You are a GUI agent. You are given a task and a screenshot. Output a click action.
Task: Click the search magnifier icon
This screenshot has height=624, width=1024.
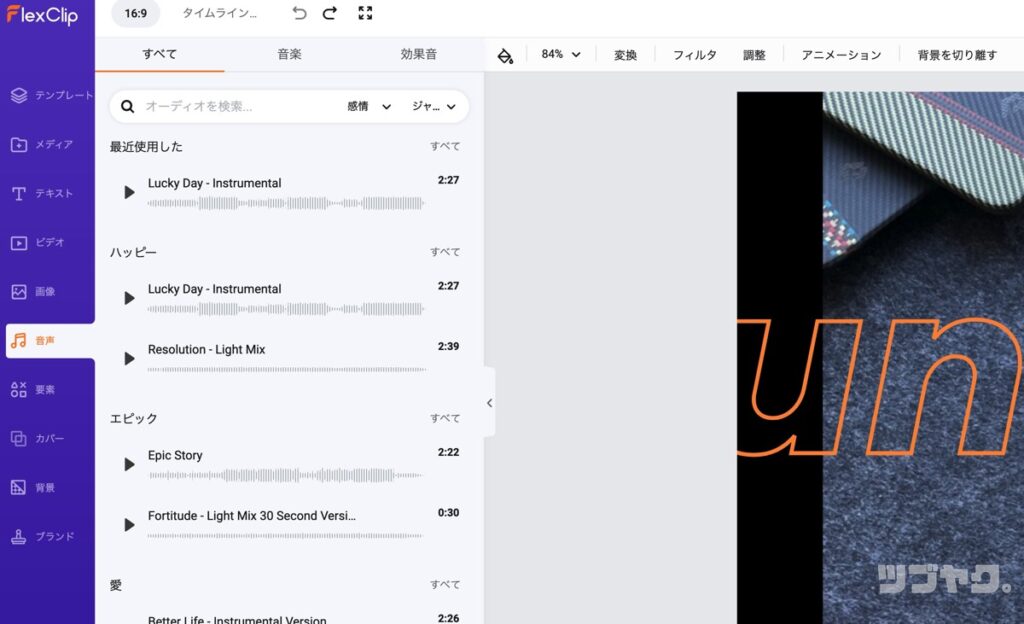coord(127,106)
